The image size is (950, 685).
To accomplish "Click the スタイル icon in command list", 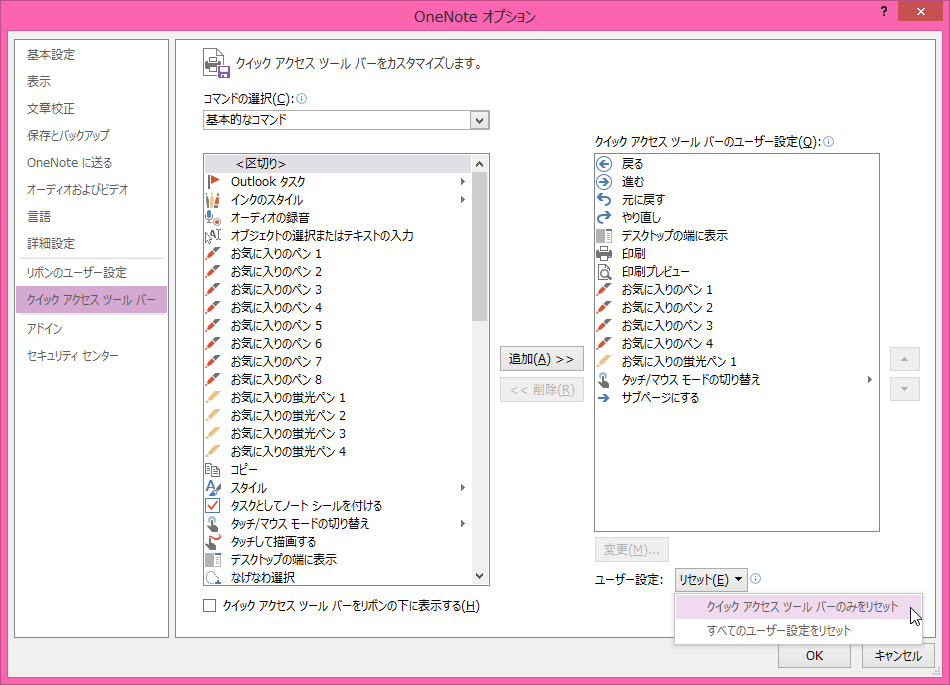I will 213,488.
